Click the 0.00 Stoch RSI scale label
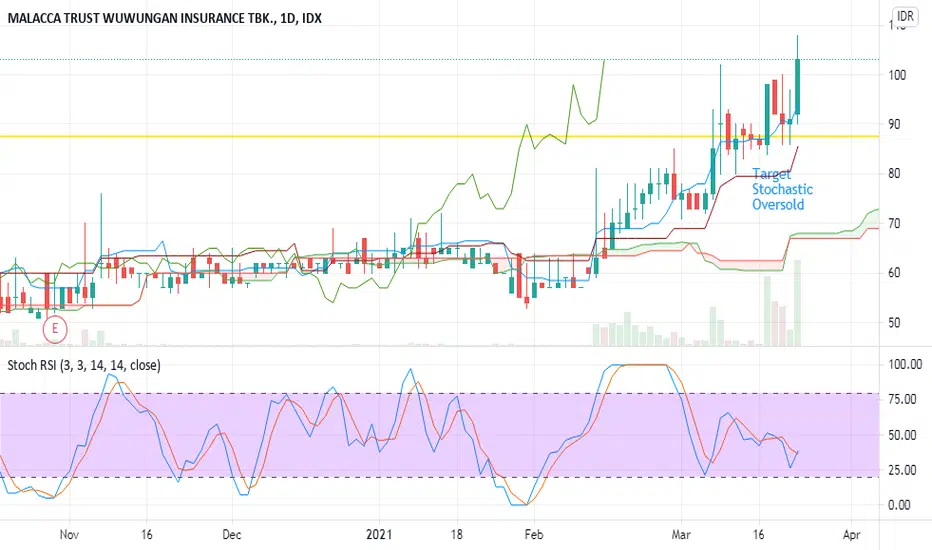Image resolution: width=932 pixels, height=550 pixels. click(899, 505)
